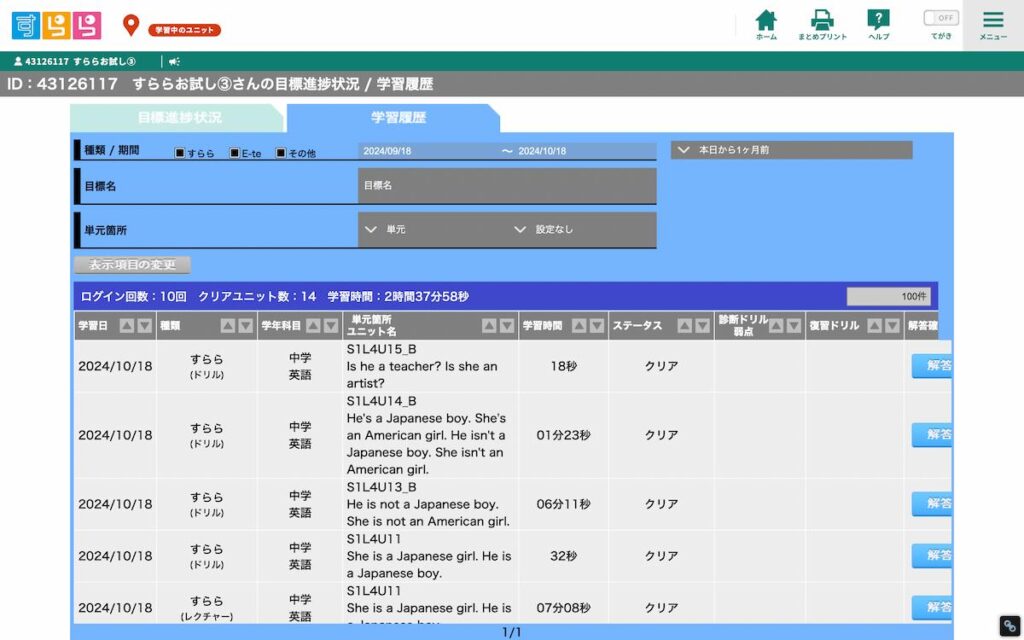Open the 単元 dropdown
The width and height of the screenshot is (1024, 640).
coord(432,230)
